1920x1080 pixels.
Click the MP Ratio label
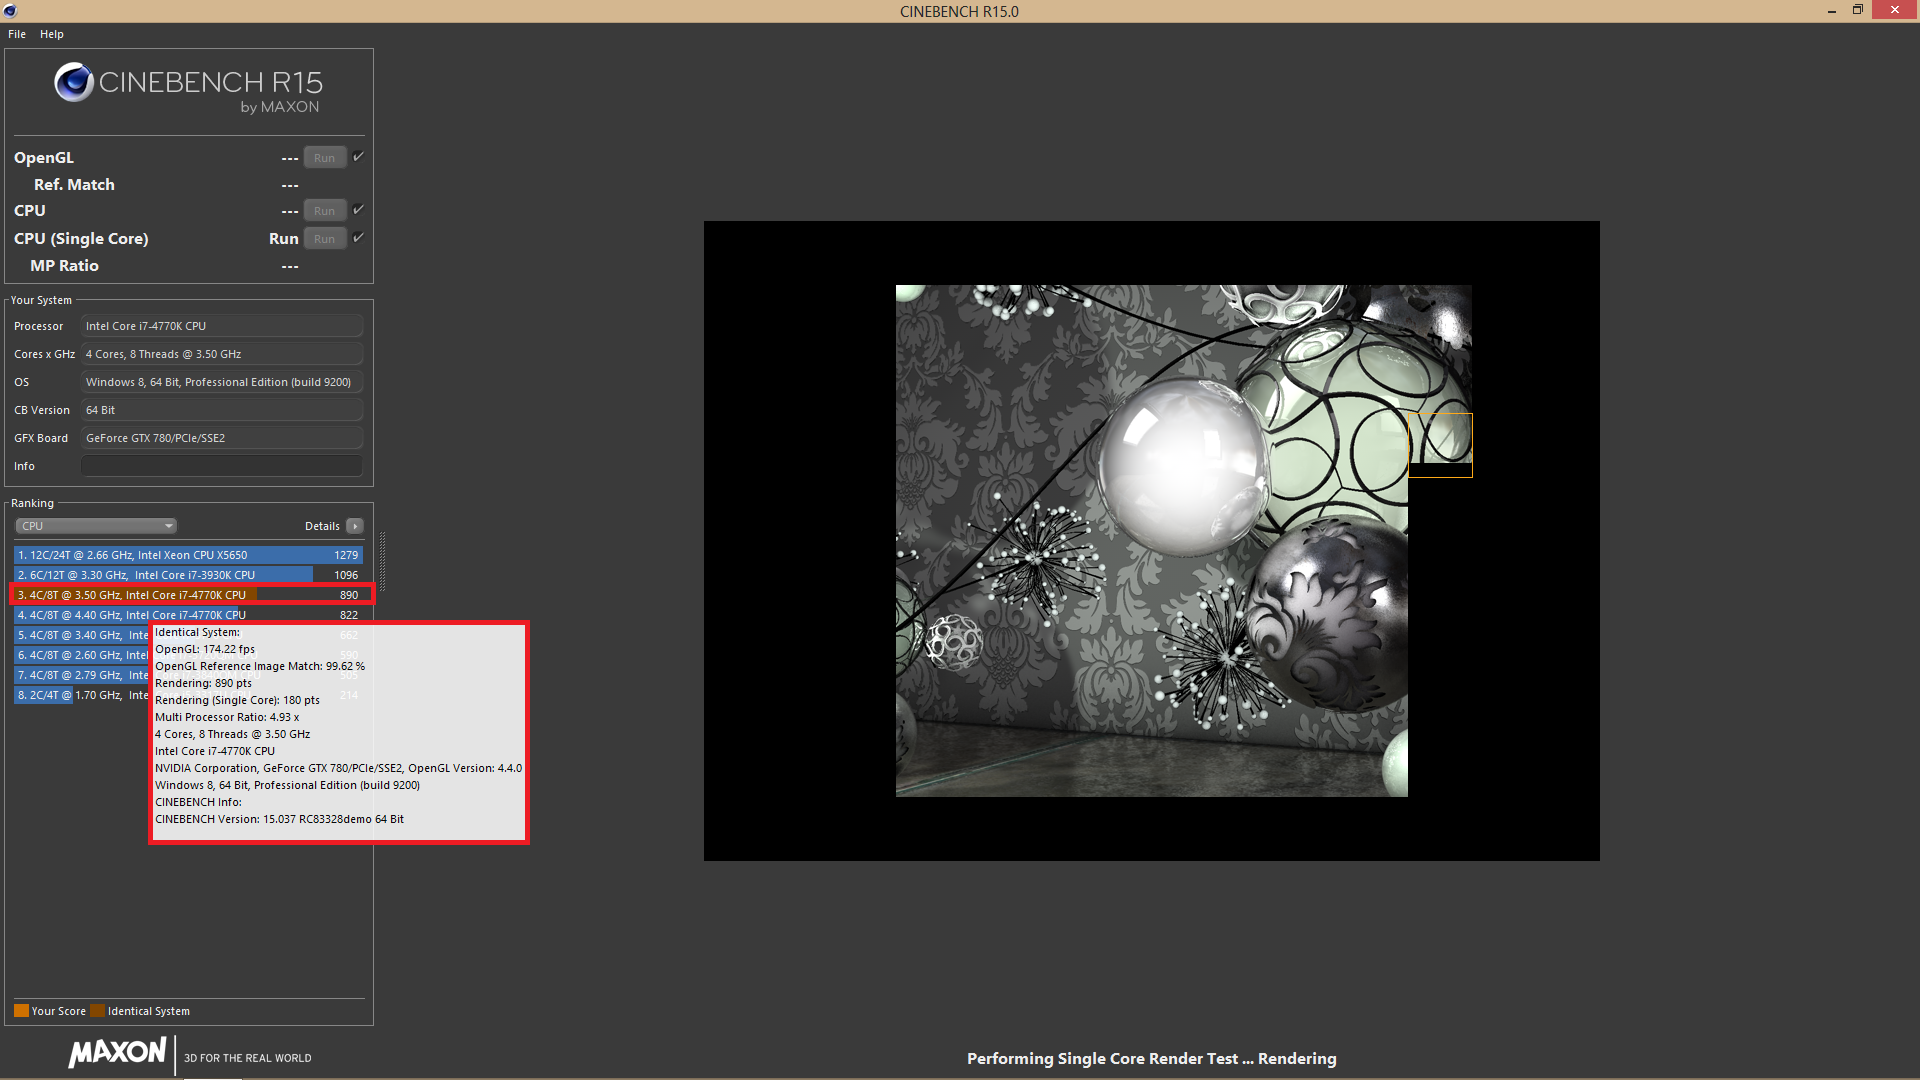[64, 266]
